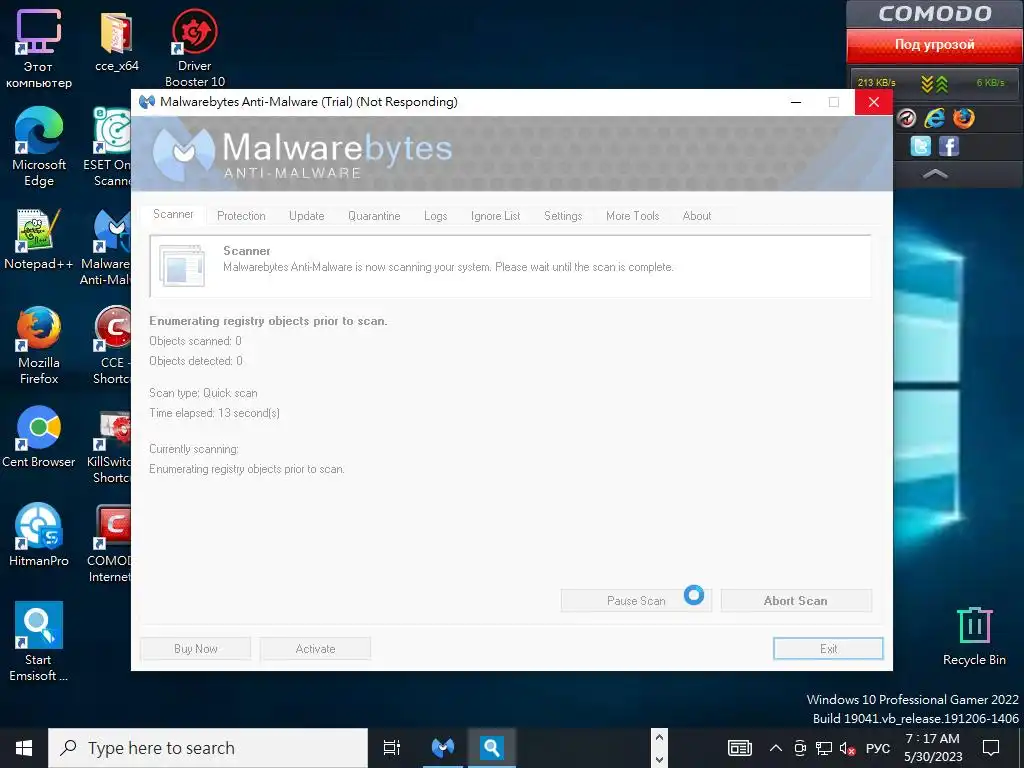Open KillSwitch Shortcut desktop icon
Screen dimensions: 1024x768
pyautogui.click(x=110, y=445)
